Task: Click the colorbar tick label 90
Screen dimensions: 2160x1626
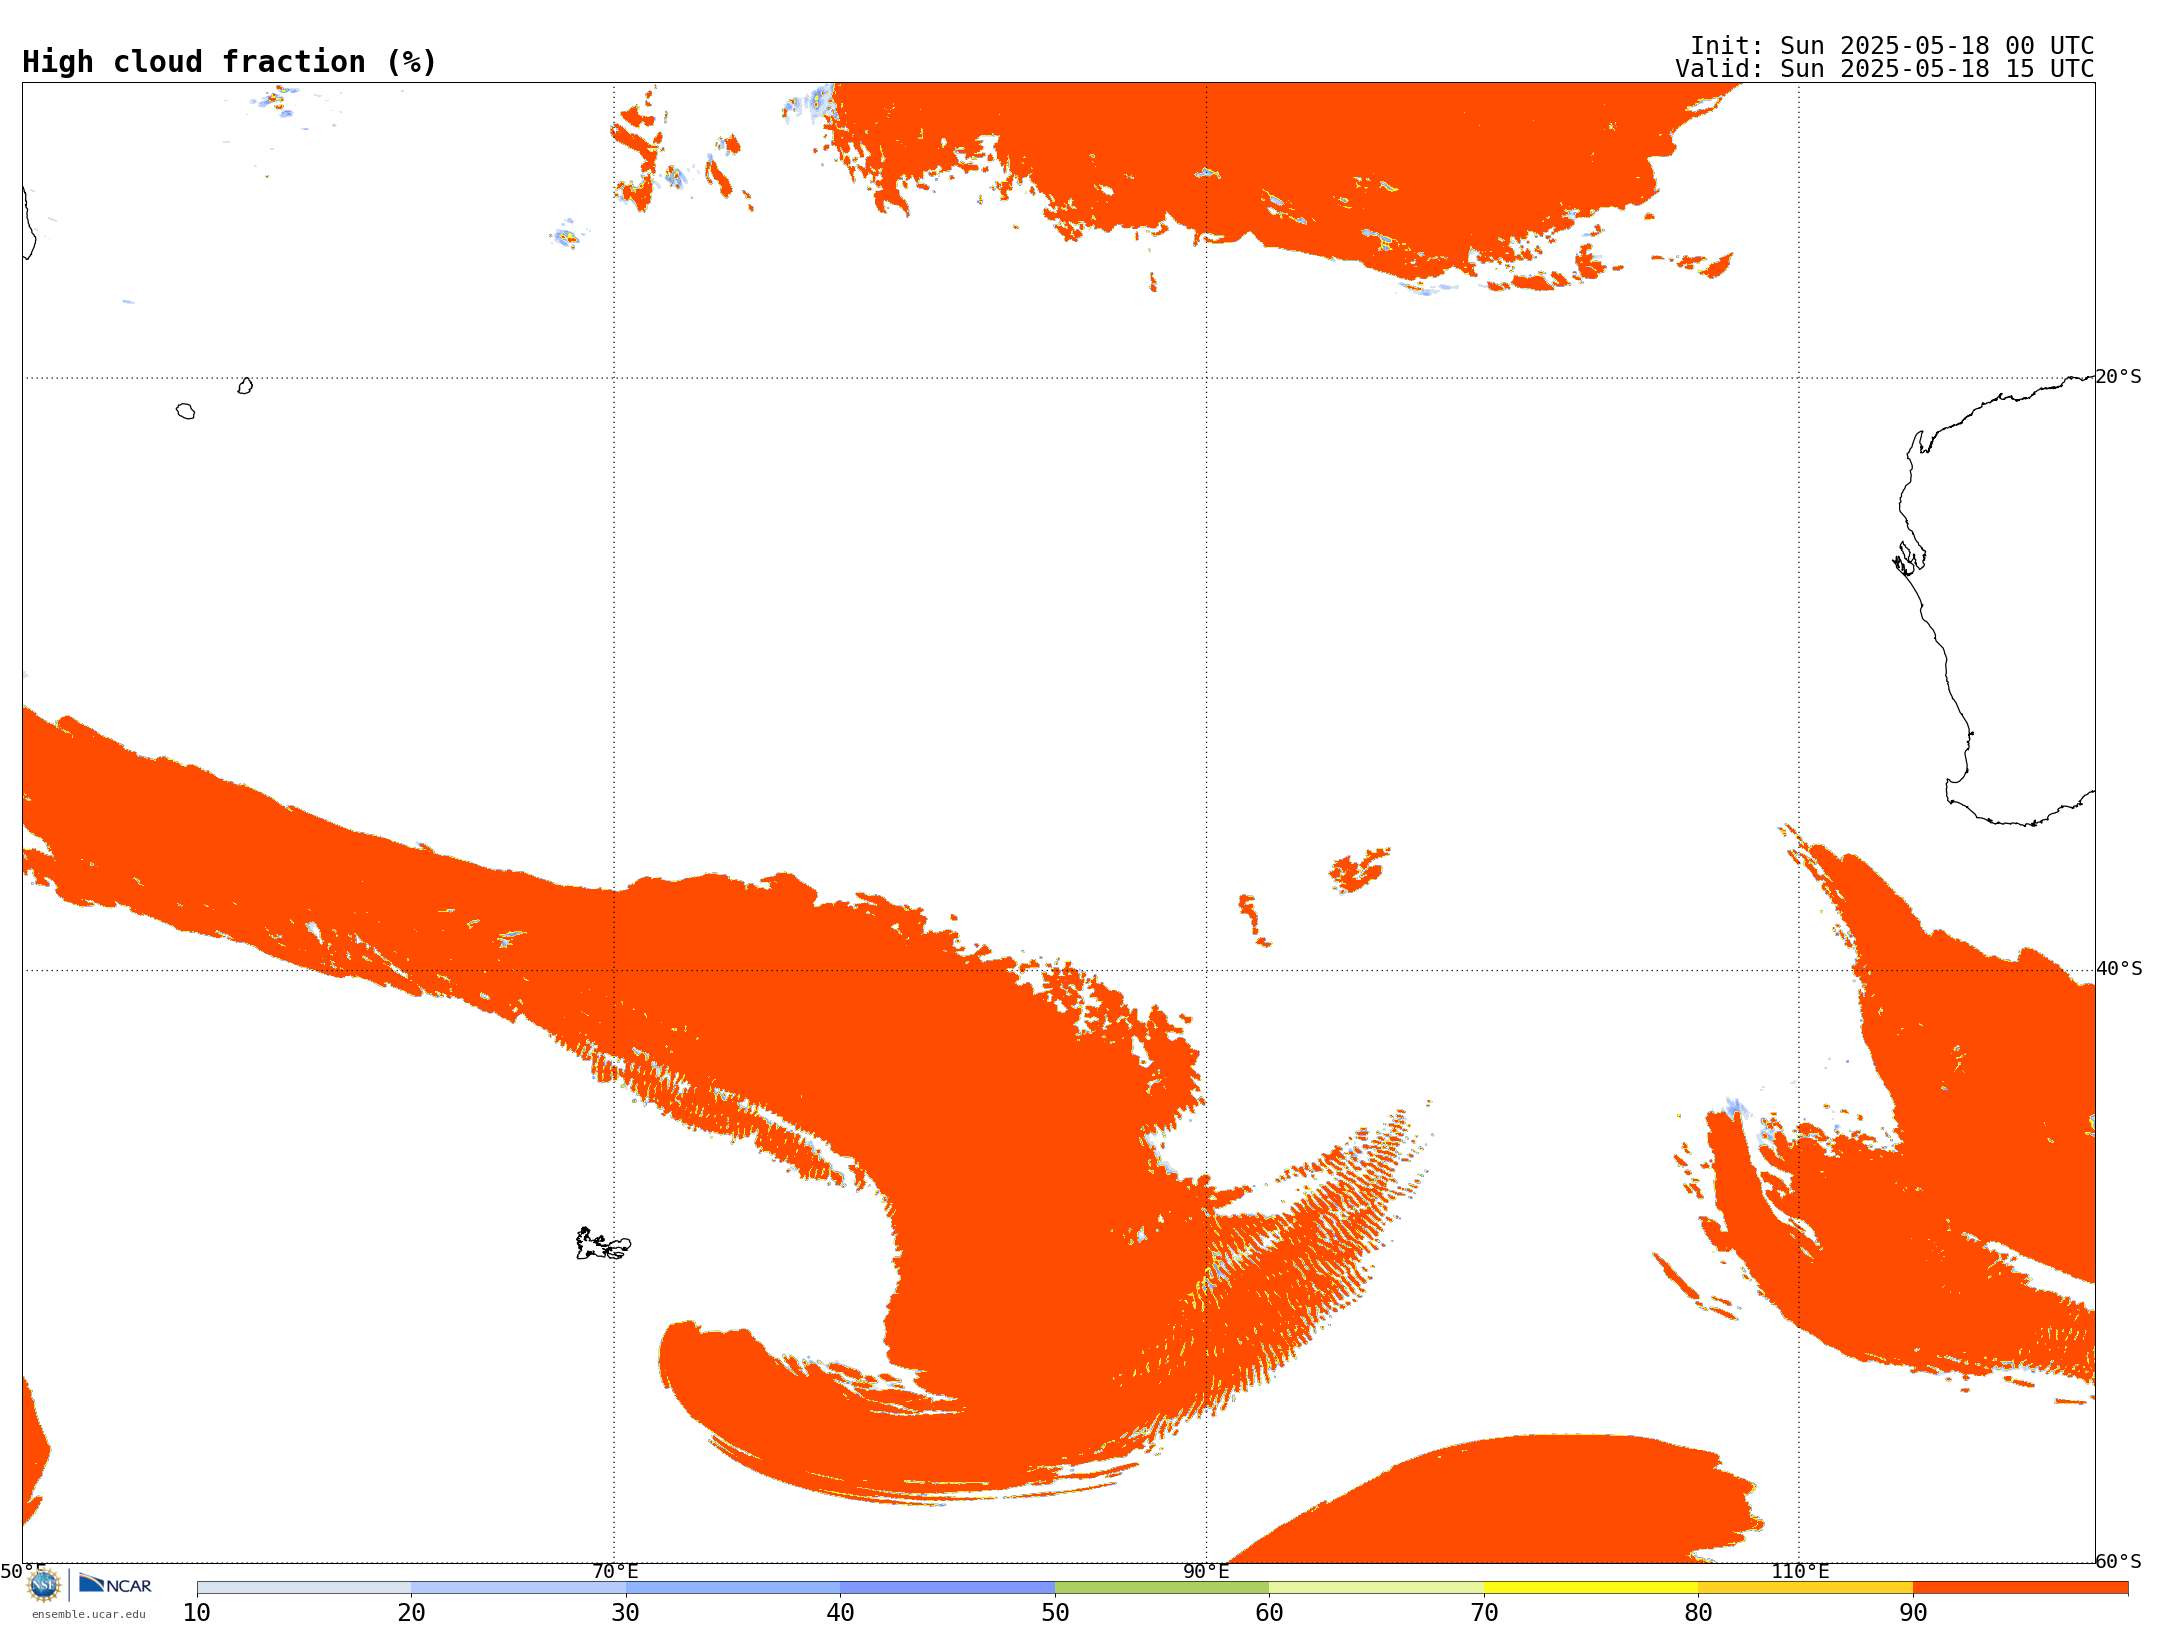Action: (x=1913, y=1613)
